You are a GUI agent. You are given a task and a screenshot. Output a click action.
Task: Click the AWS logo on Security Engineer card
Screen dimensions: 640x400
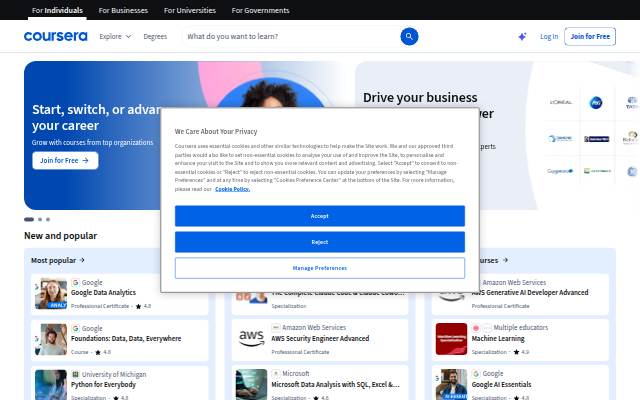coord(251,339)
